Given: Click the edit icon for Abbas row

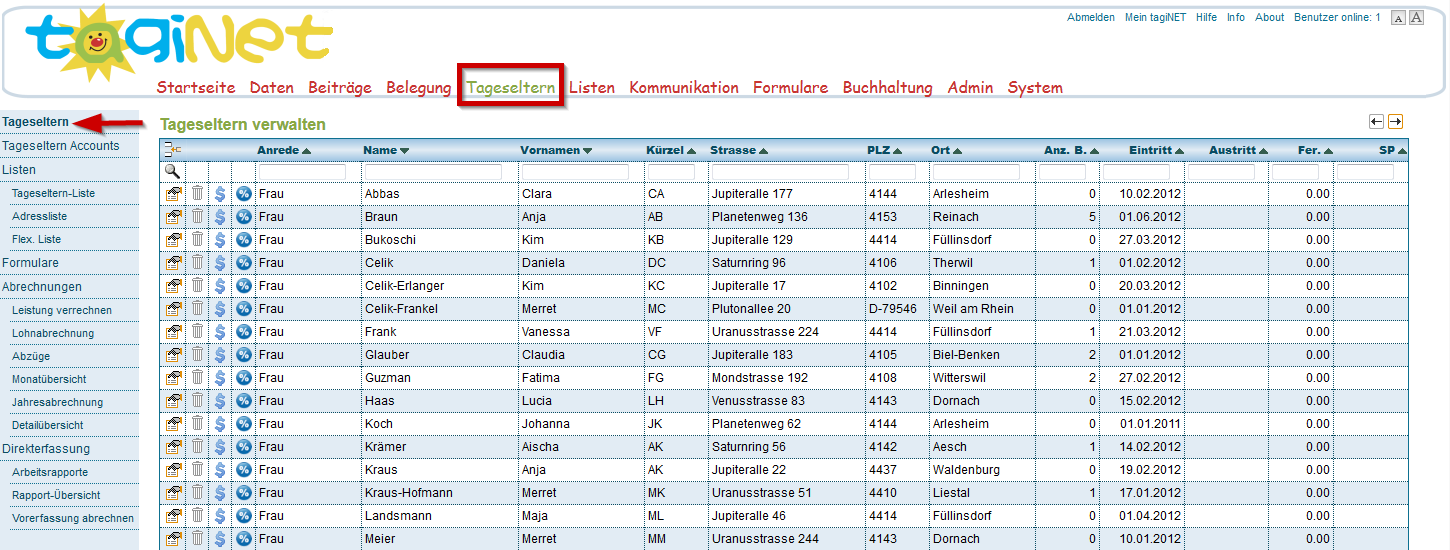Looking at the screenshot, I should (x=173, y=194).
